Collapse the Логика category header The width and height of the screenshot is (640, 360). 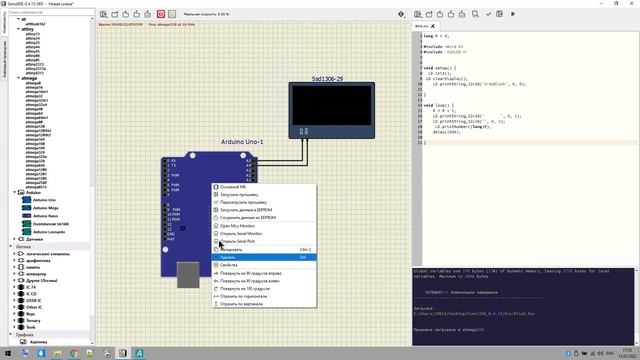(11, 247)
